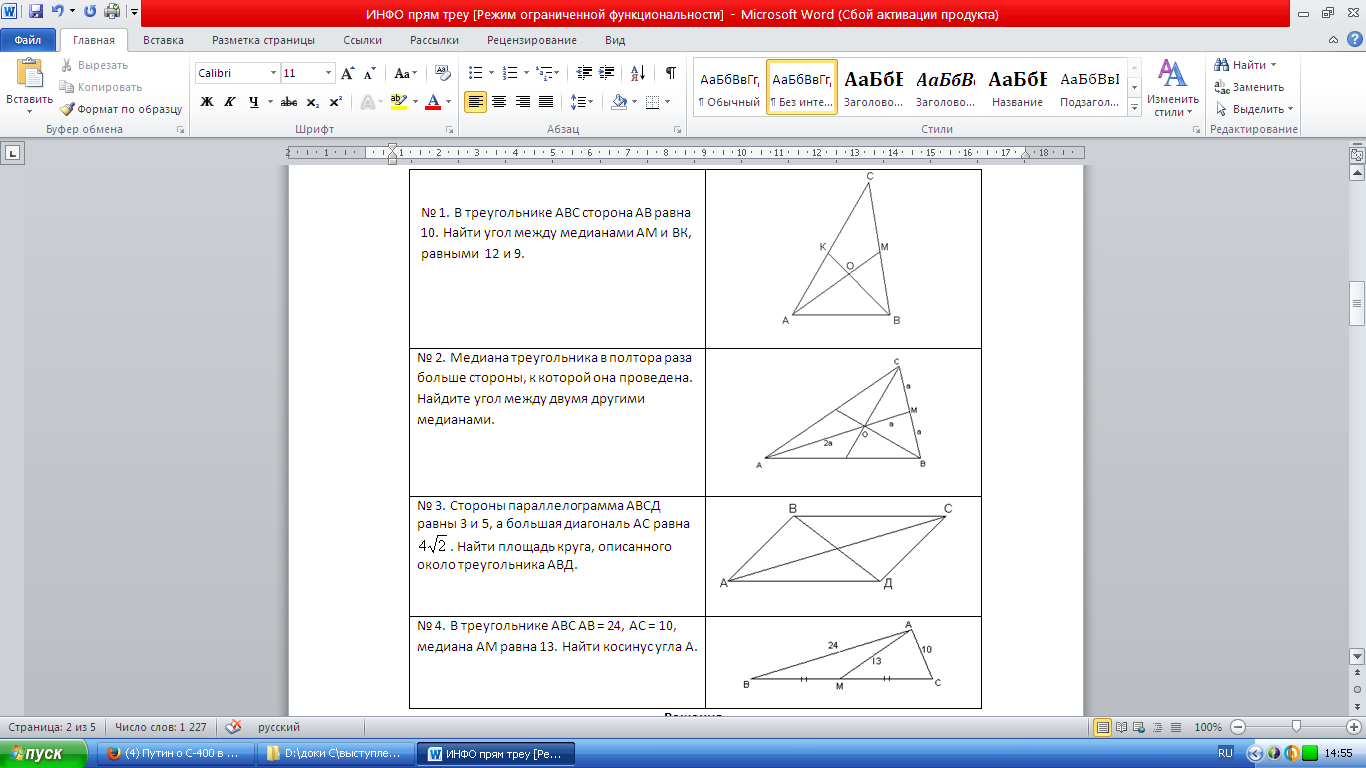Toggle italic (К) formatting

coord(230,102)
